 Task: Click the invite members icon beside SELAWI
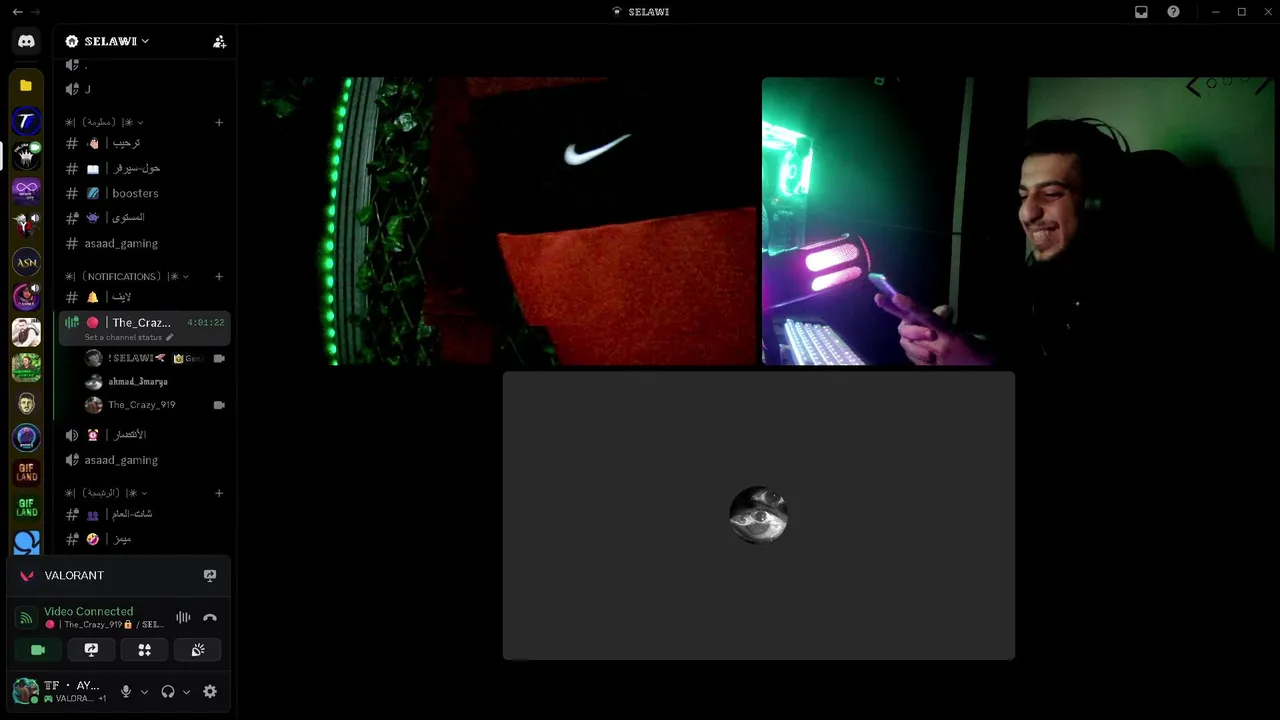219,41
